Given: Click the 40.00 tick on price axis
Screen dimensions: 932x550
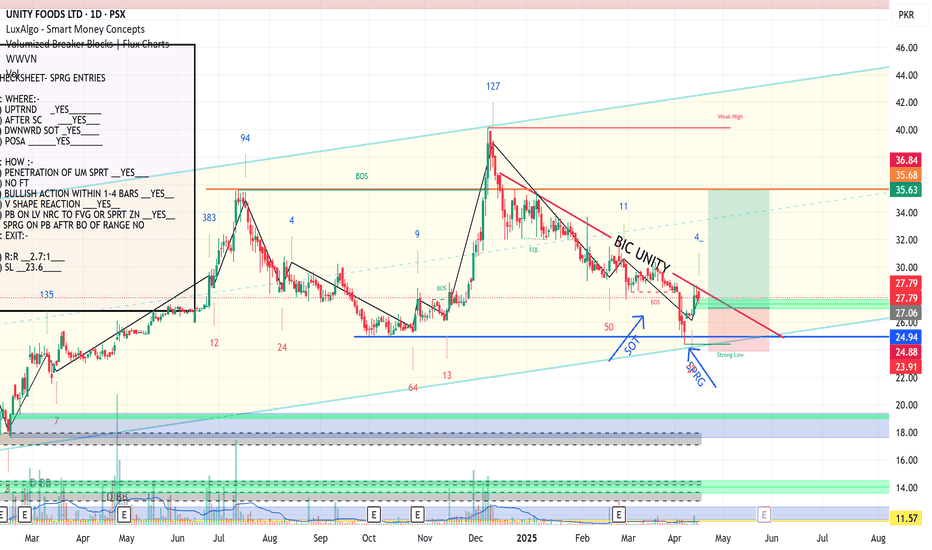Looking at the screenshot, I should click(x=906, y=130).
